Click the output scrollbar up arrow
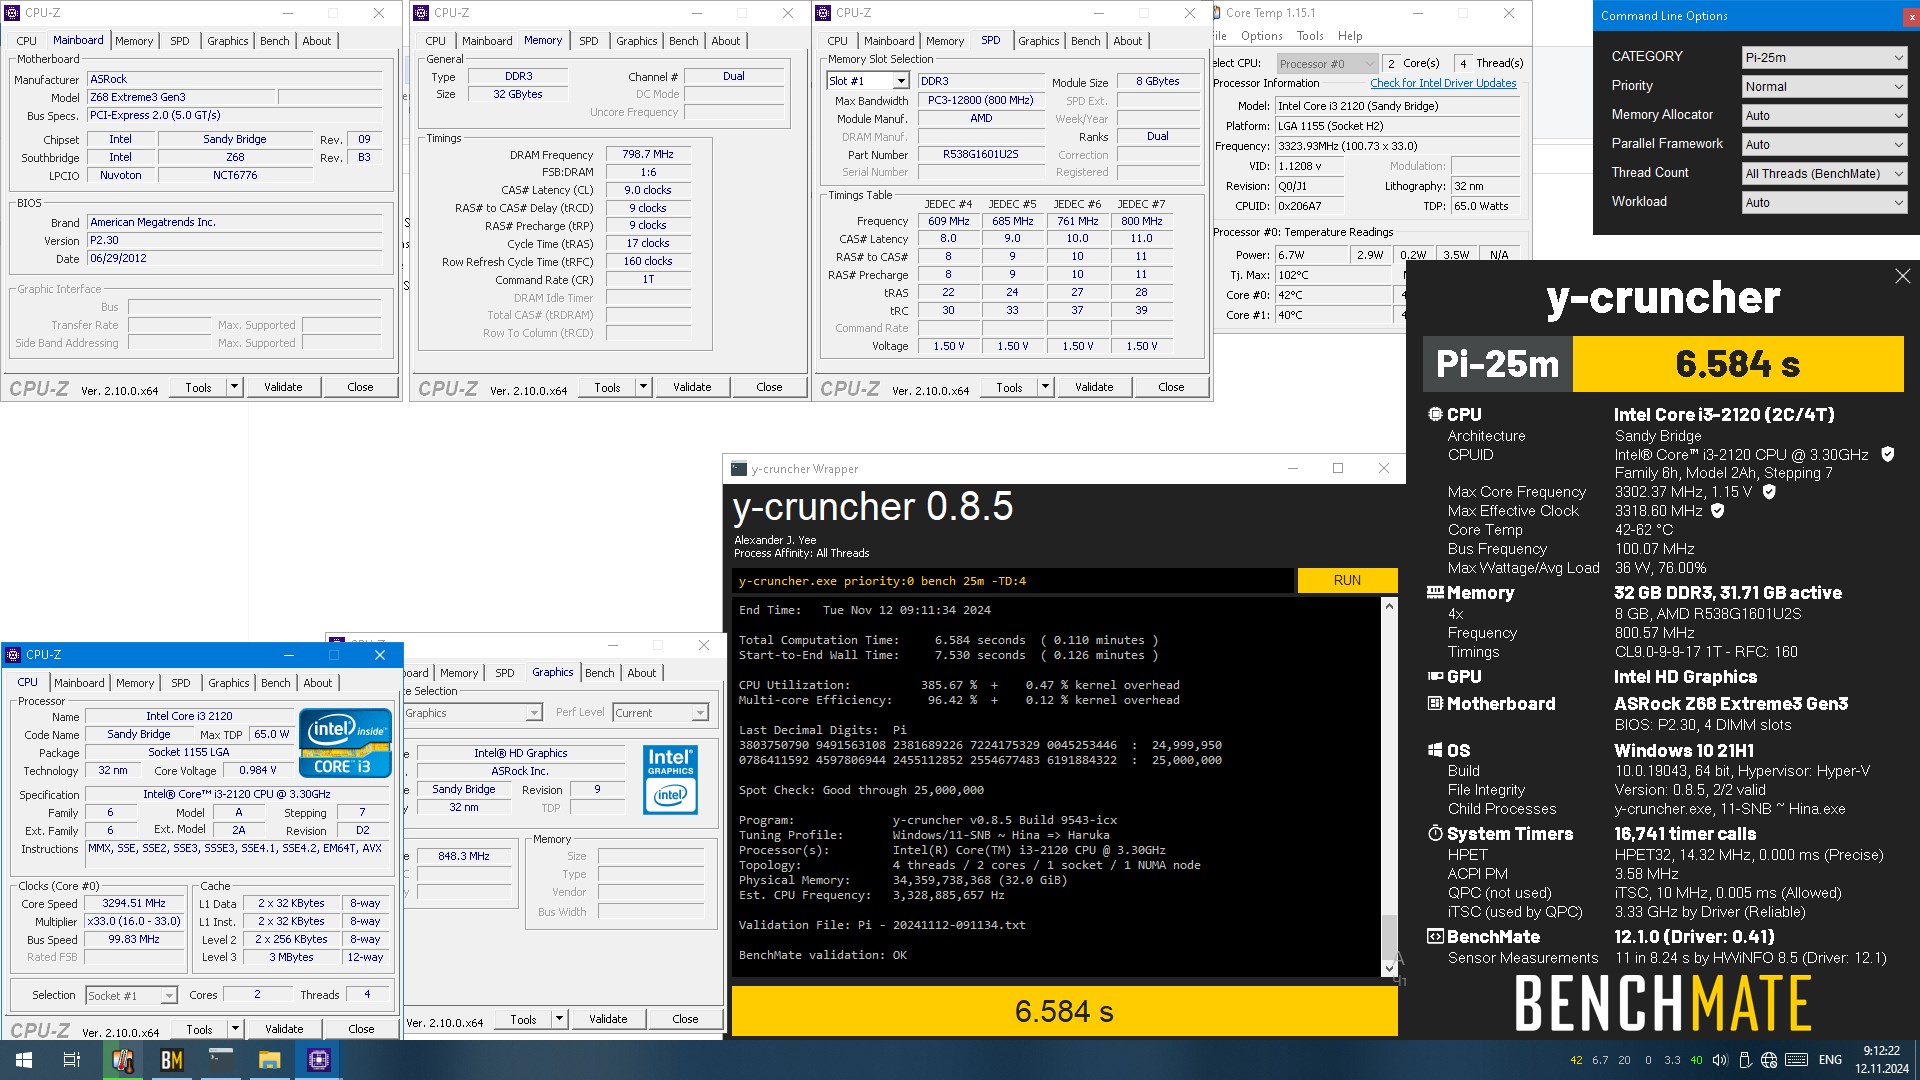Image resolution: width=1920 pixels, height=1080 pixels. point(1389,605)
